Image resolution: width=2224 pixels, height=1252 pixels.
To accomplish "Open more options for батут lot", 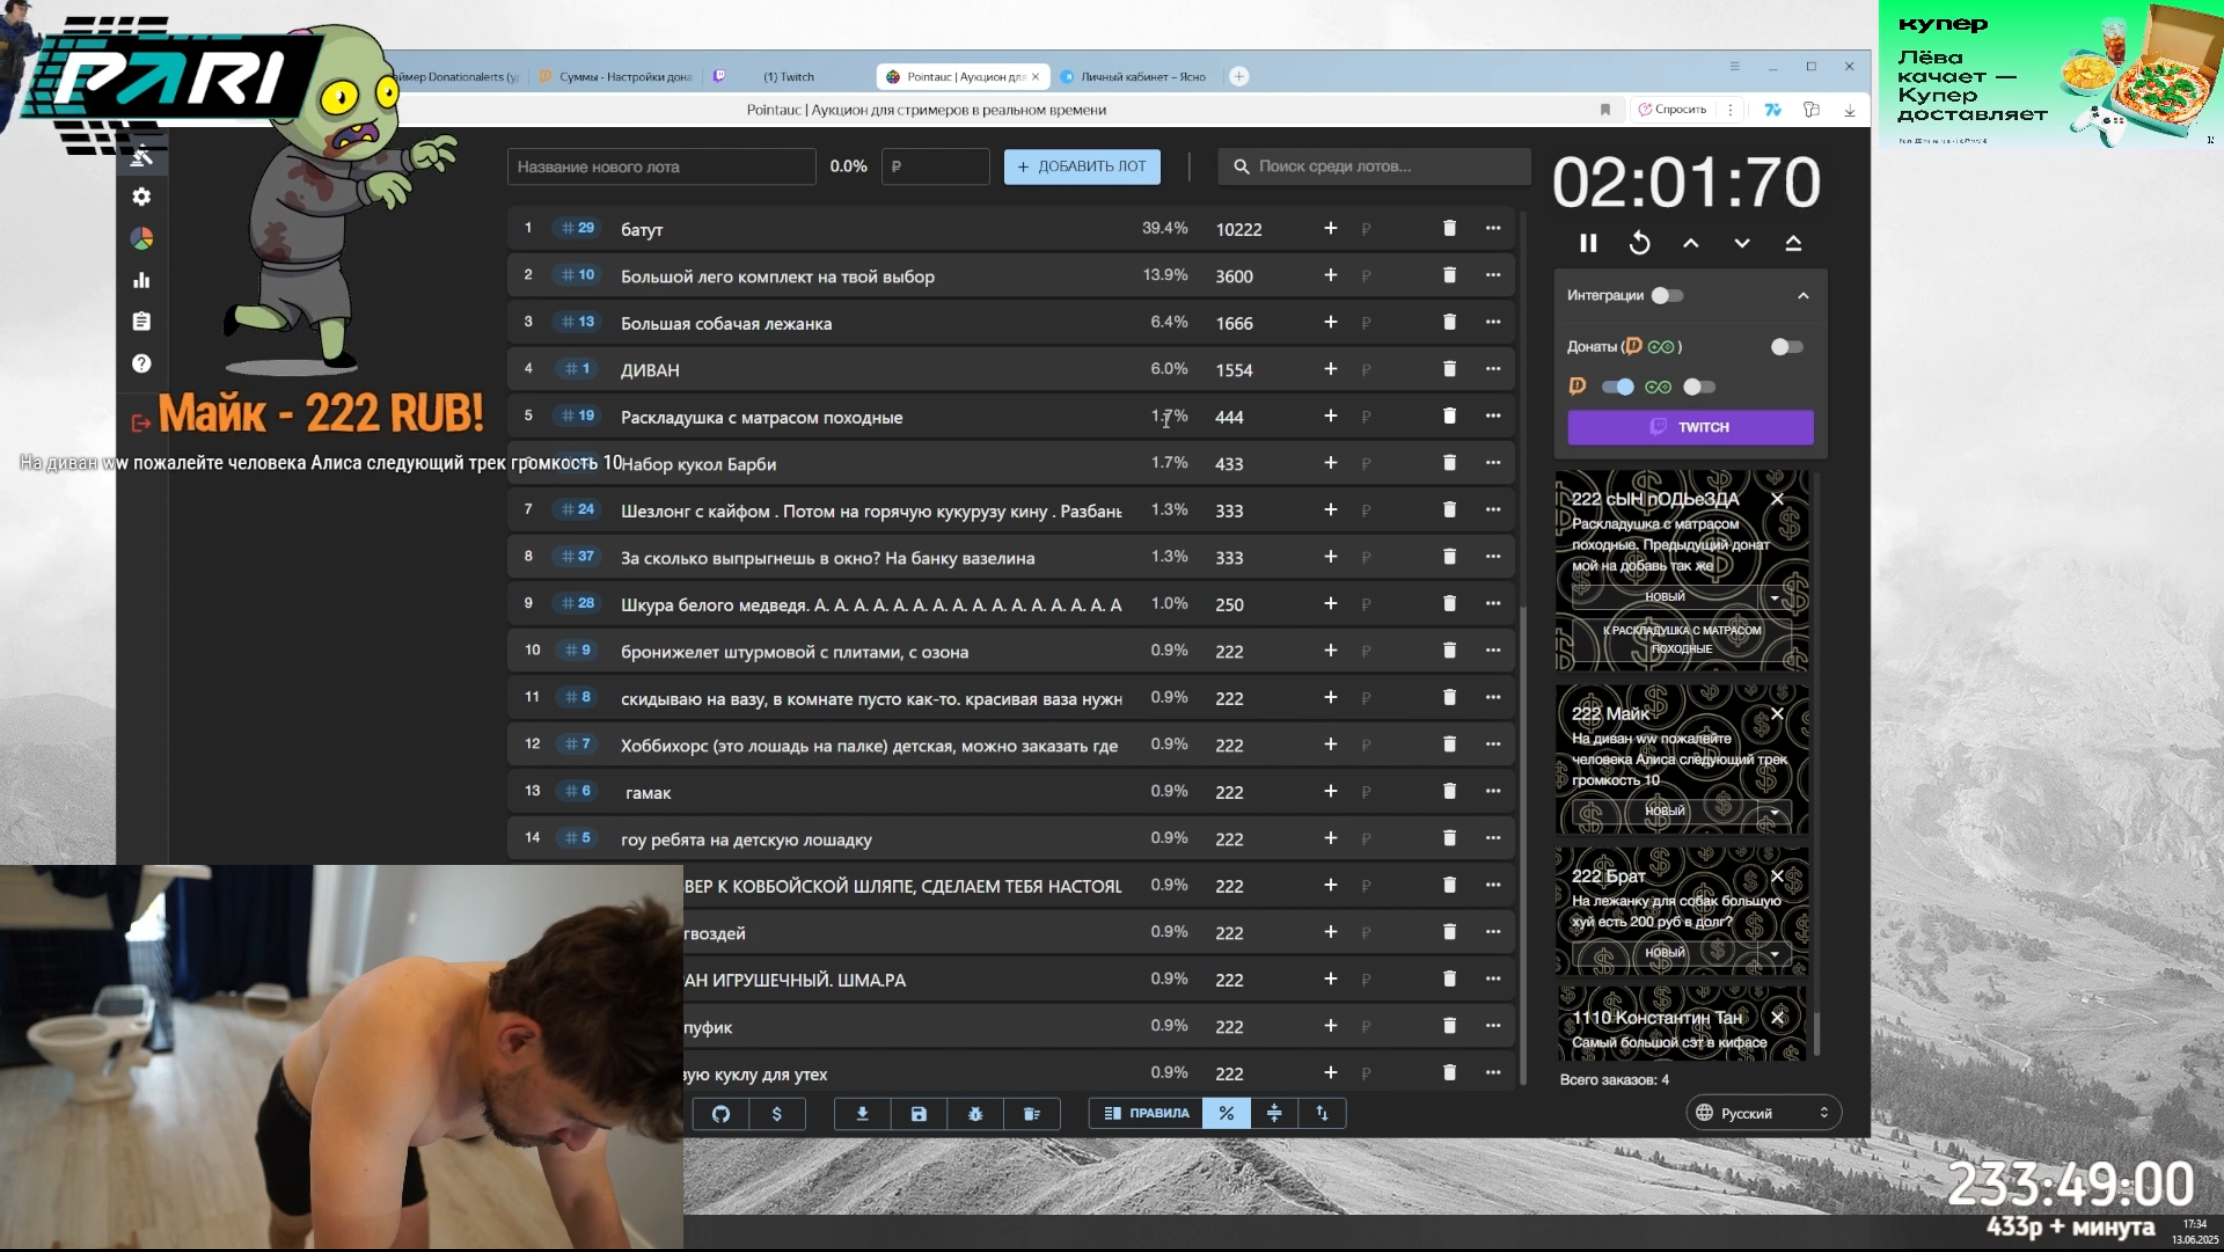I will [x=1493, y=228].
